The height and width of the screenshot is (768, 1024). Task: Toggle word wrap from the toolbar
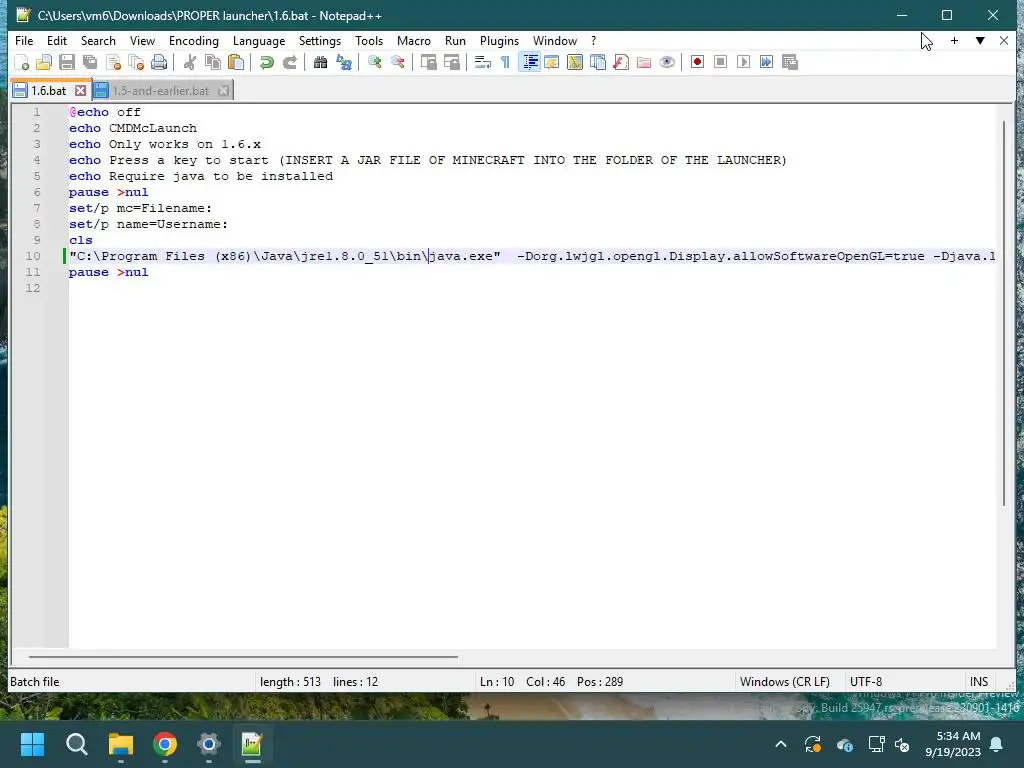483,62
